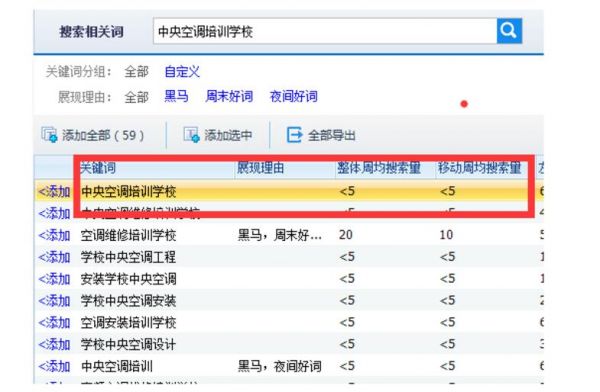Click the 添加全部 (59) icon

[x=49, y=135]
